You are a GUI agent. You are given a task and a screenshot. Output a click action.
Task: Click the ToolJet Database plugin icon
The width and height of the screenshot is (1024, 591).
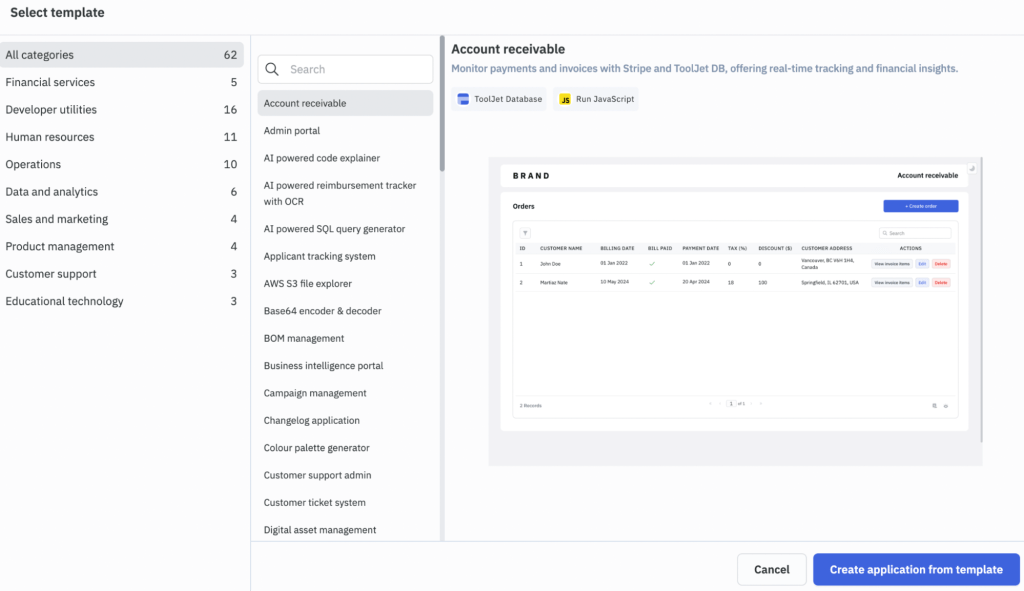coord(463,99)
